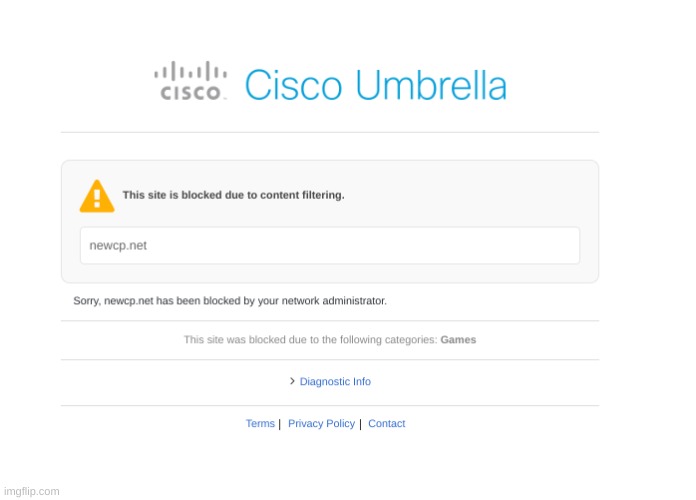Click the orange warning triangle icon
This screenshot has width=696, height=500.
97,196
